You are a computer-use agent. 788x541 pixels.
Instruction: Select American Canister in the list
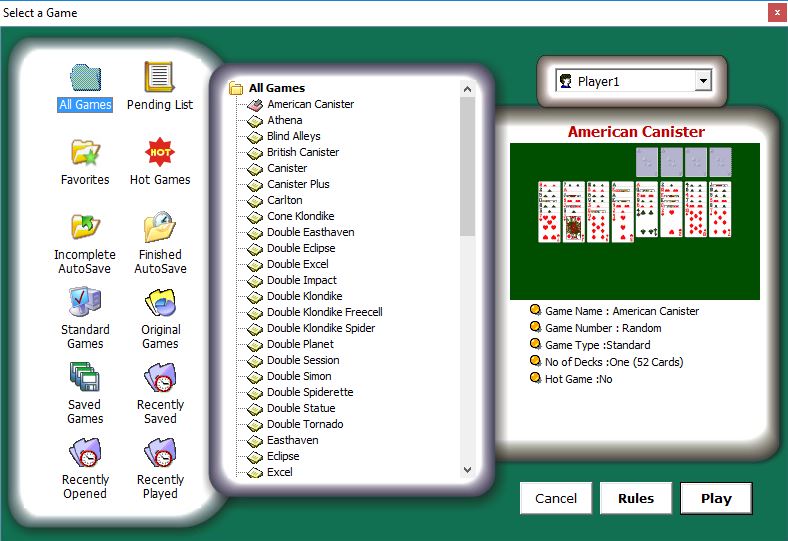point(311,104)
